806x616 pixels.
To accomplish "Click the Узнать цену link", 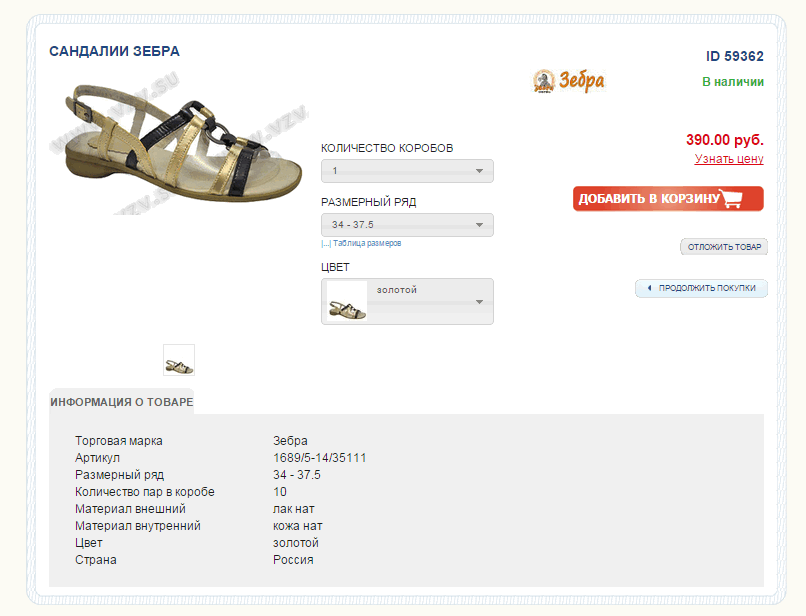I will 729,159.
